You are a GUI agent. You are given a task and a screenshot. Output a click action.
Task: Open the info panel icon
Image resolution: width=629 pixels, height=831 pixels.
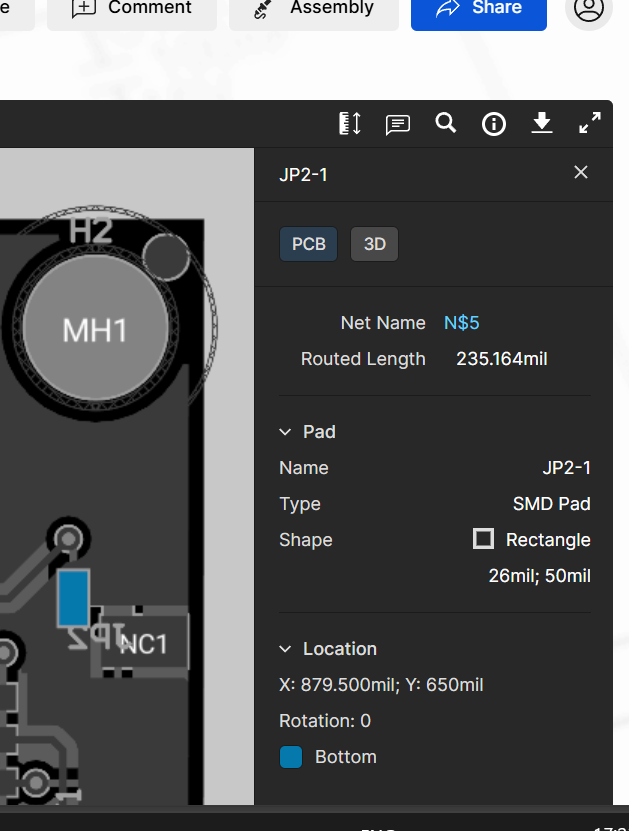[x=493, y=124]
